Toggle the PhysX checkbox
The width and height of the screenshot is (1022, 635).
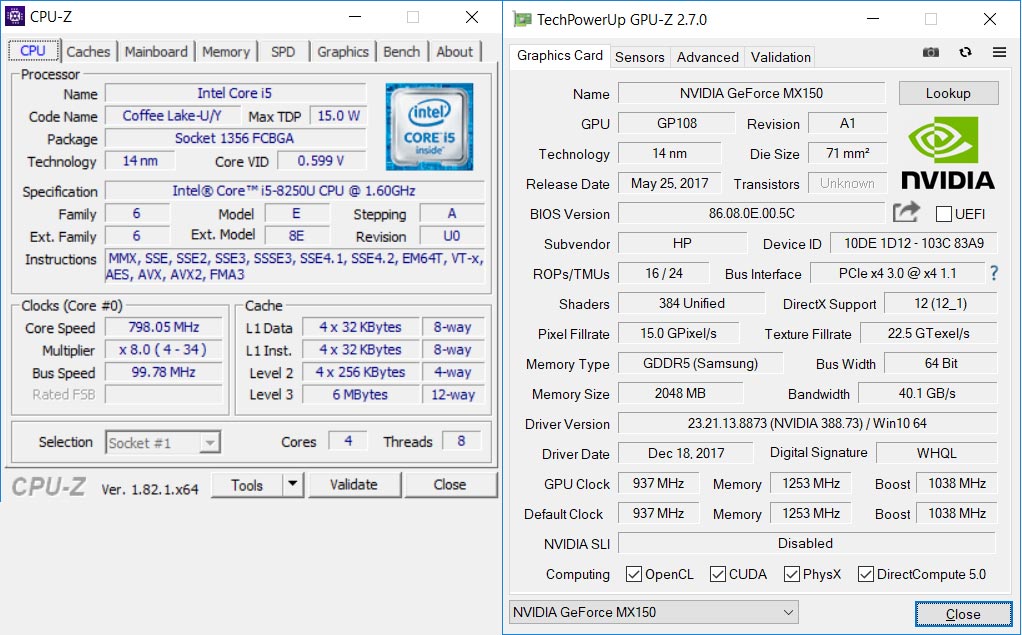[x=791, y=574]
